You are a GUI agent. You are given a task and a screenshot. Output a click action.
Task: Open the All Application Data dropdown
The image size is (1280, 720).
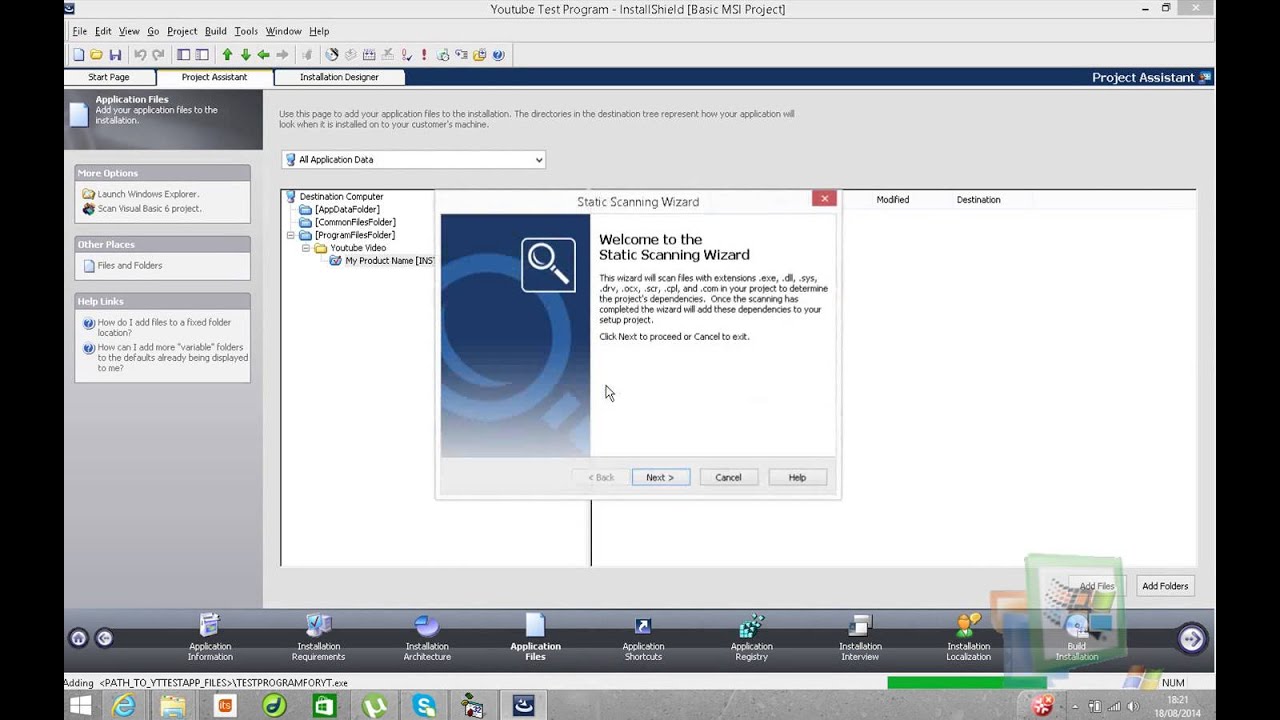[414, 160]
